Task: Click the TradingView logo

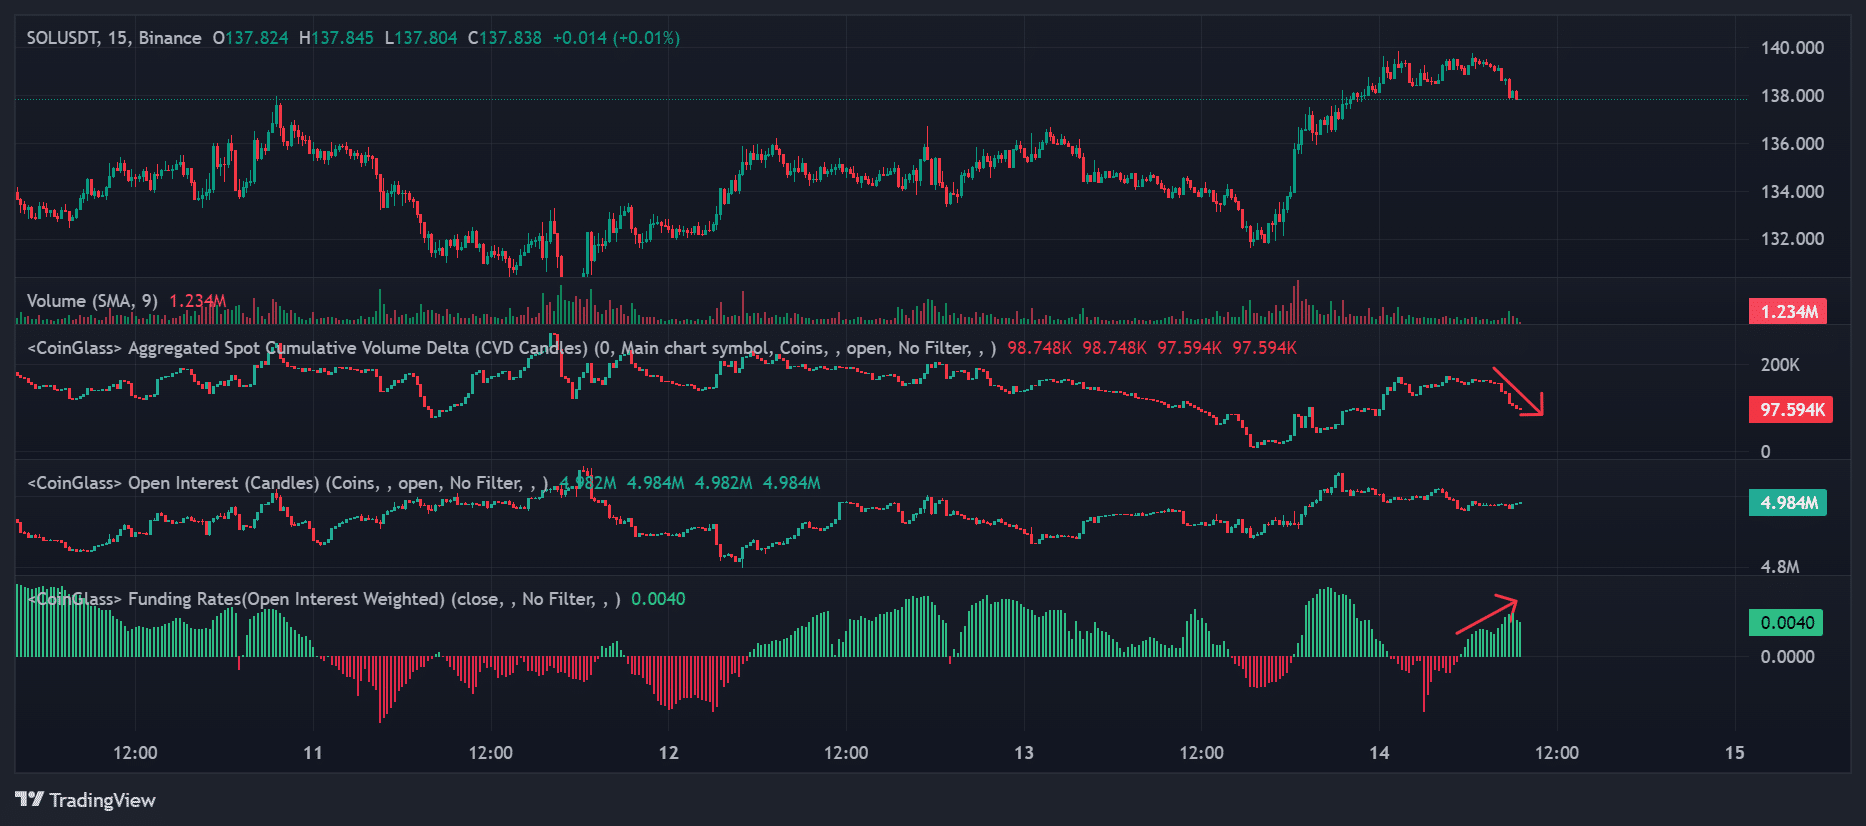Action: (x=86, y=800)
